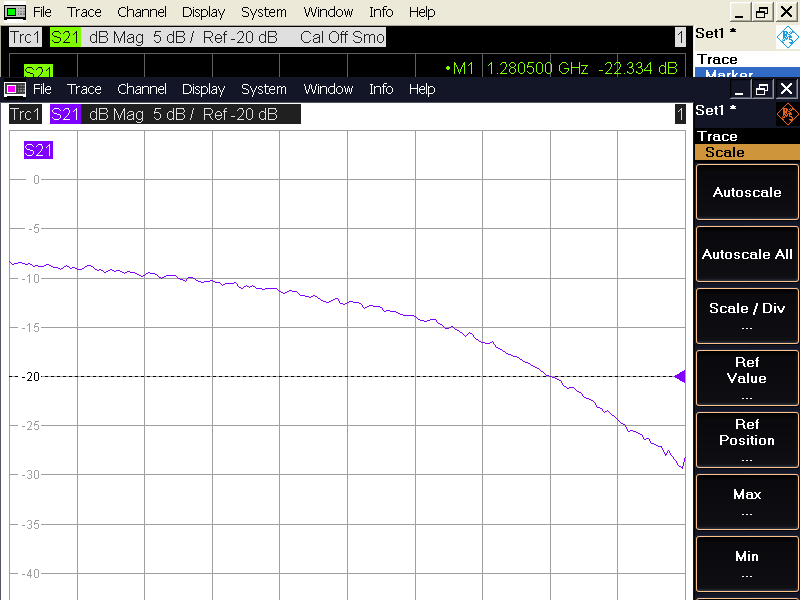Open the Scale / Div setting
Screen dimensions: 800x600
tap(746, 315)
